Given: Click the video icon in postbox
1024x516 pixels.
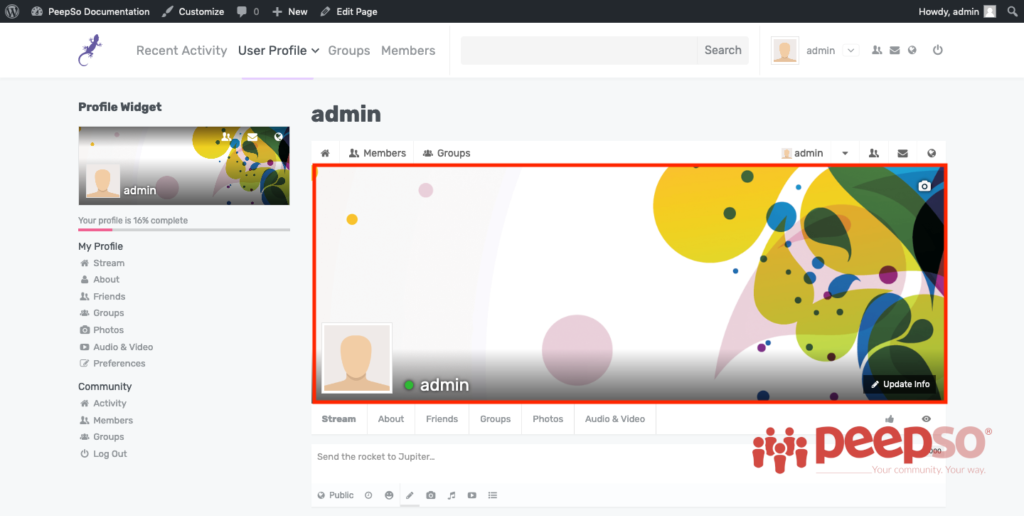Looking at the screenshot, I should click(472, 495).
